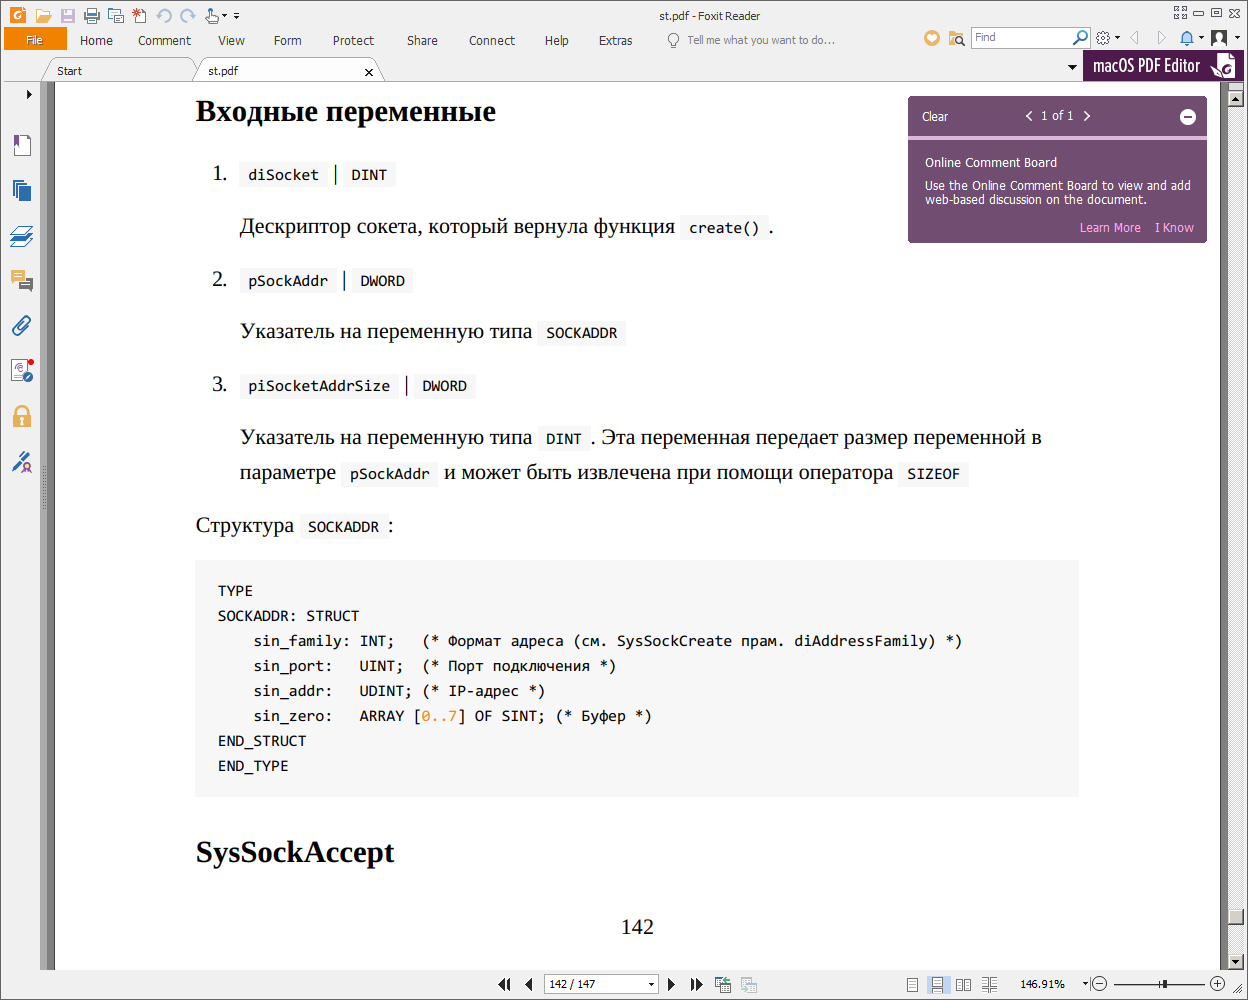
Task: Open Security lock panel in sidebar
Action: 22,416
